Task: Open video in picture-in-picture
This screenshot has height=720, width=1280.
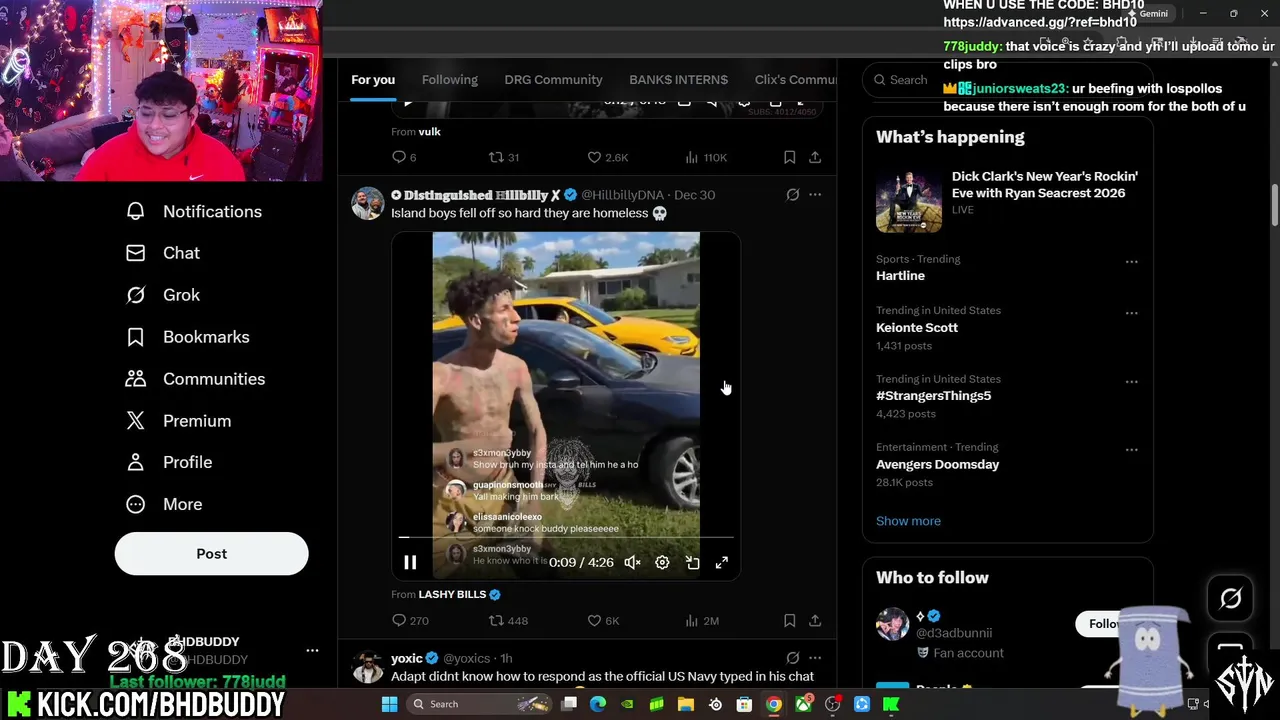Action: point(692,563)
